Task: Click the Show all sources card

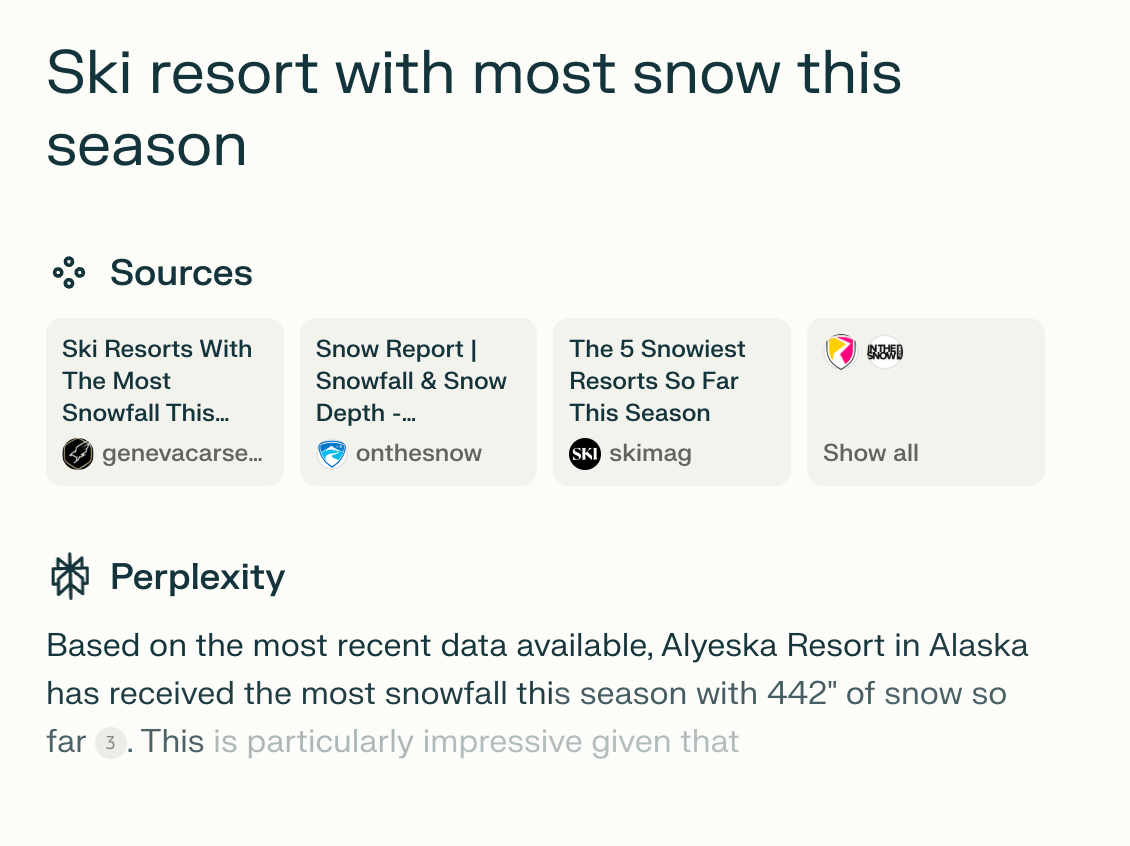Action: pos(925,401)
